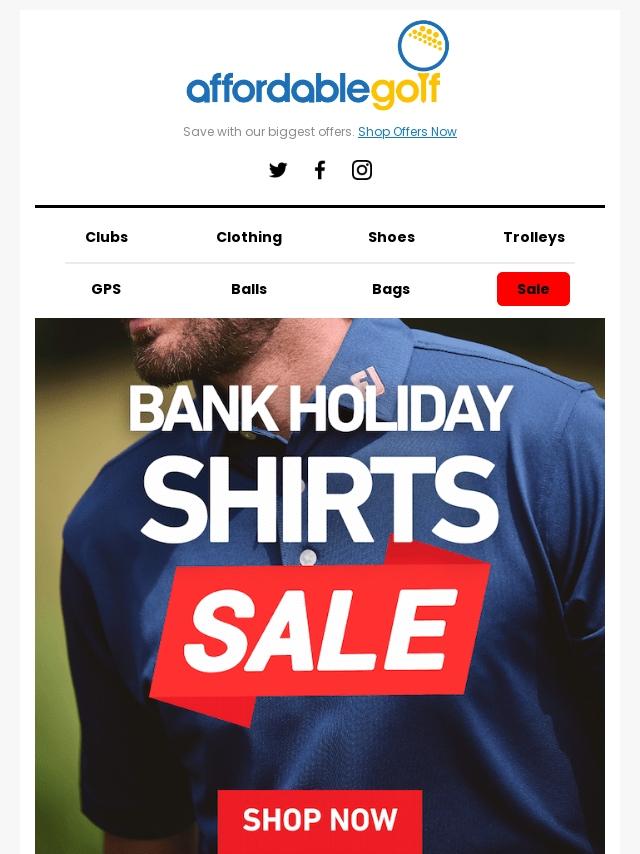Open the Instagram camera icon
Screen dimensions: 640x854
362,170
